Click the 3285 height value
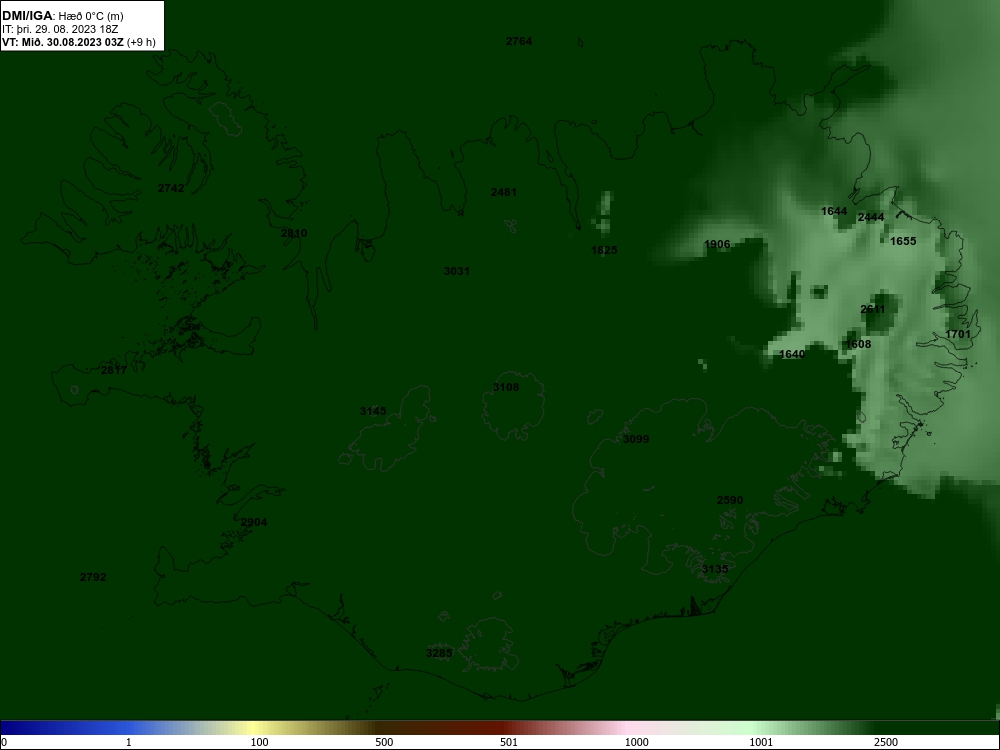Image resolution: width=1000 pixels, height=750 pixels. [439, 653]
